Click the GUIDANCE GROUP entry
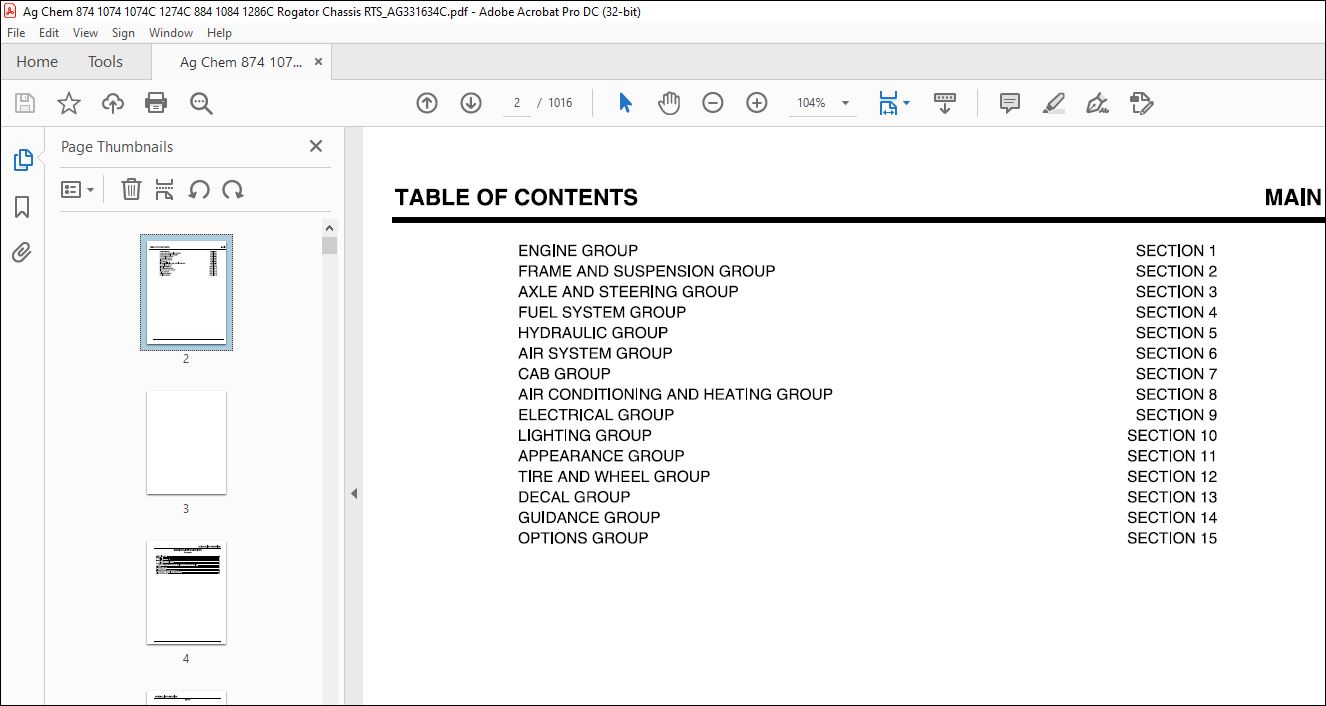Image resolution: width=1326 pixels, height=706 pixels. 589,517
